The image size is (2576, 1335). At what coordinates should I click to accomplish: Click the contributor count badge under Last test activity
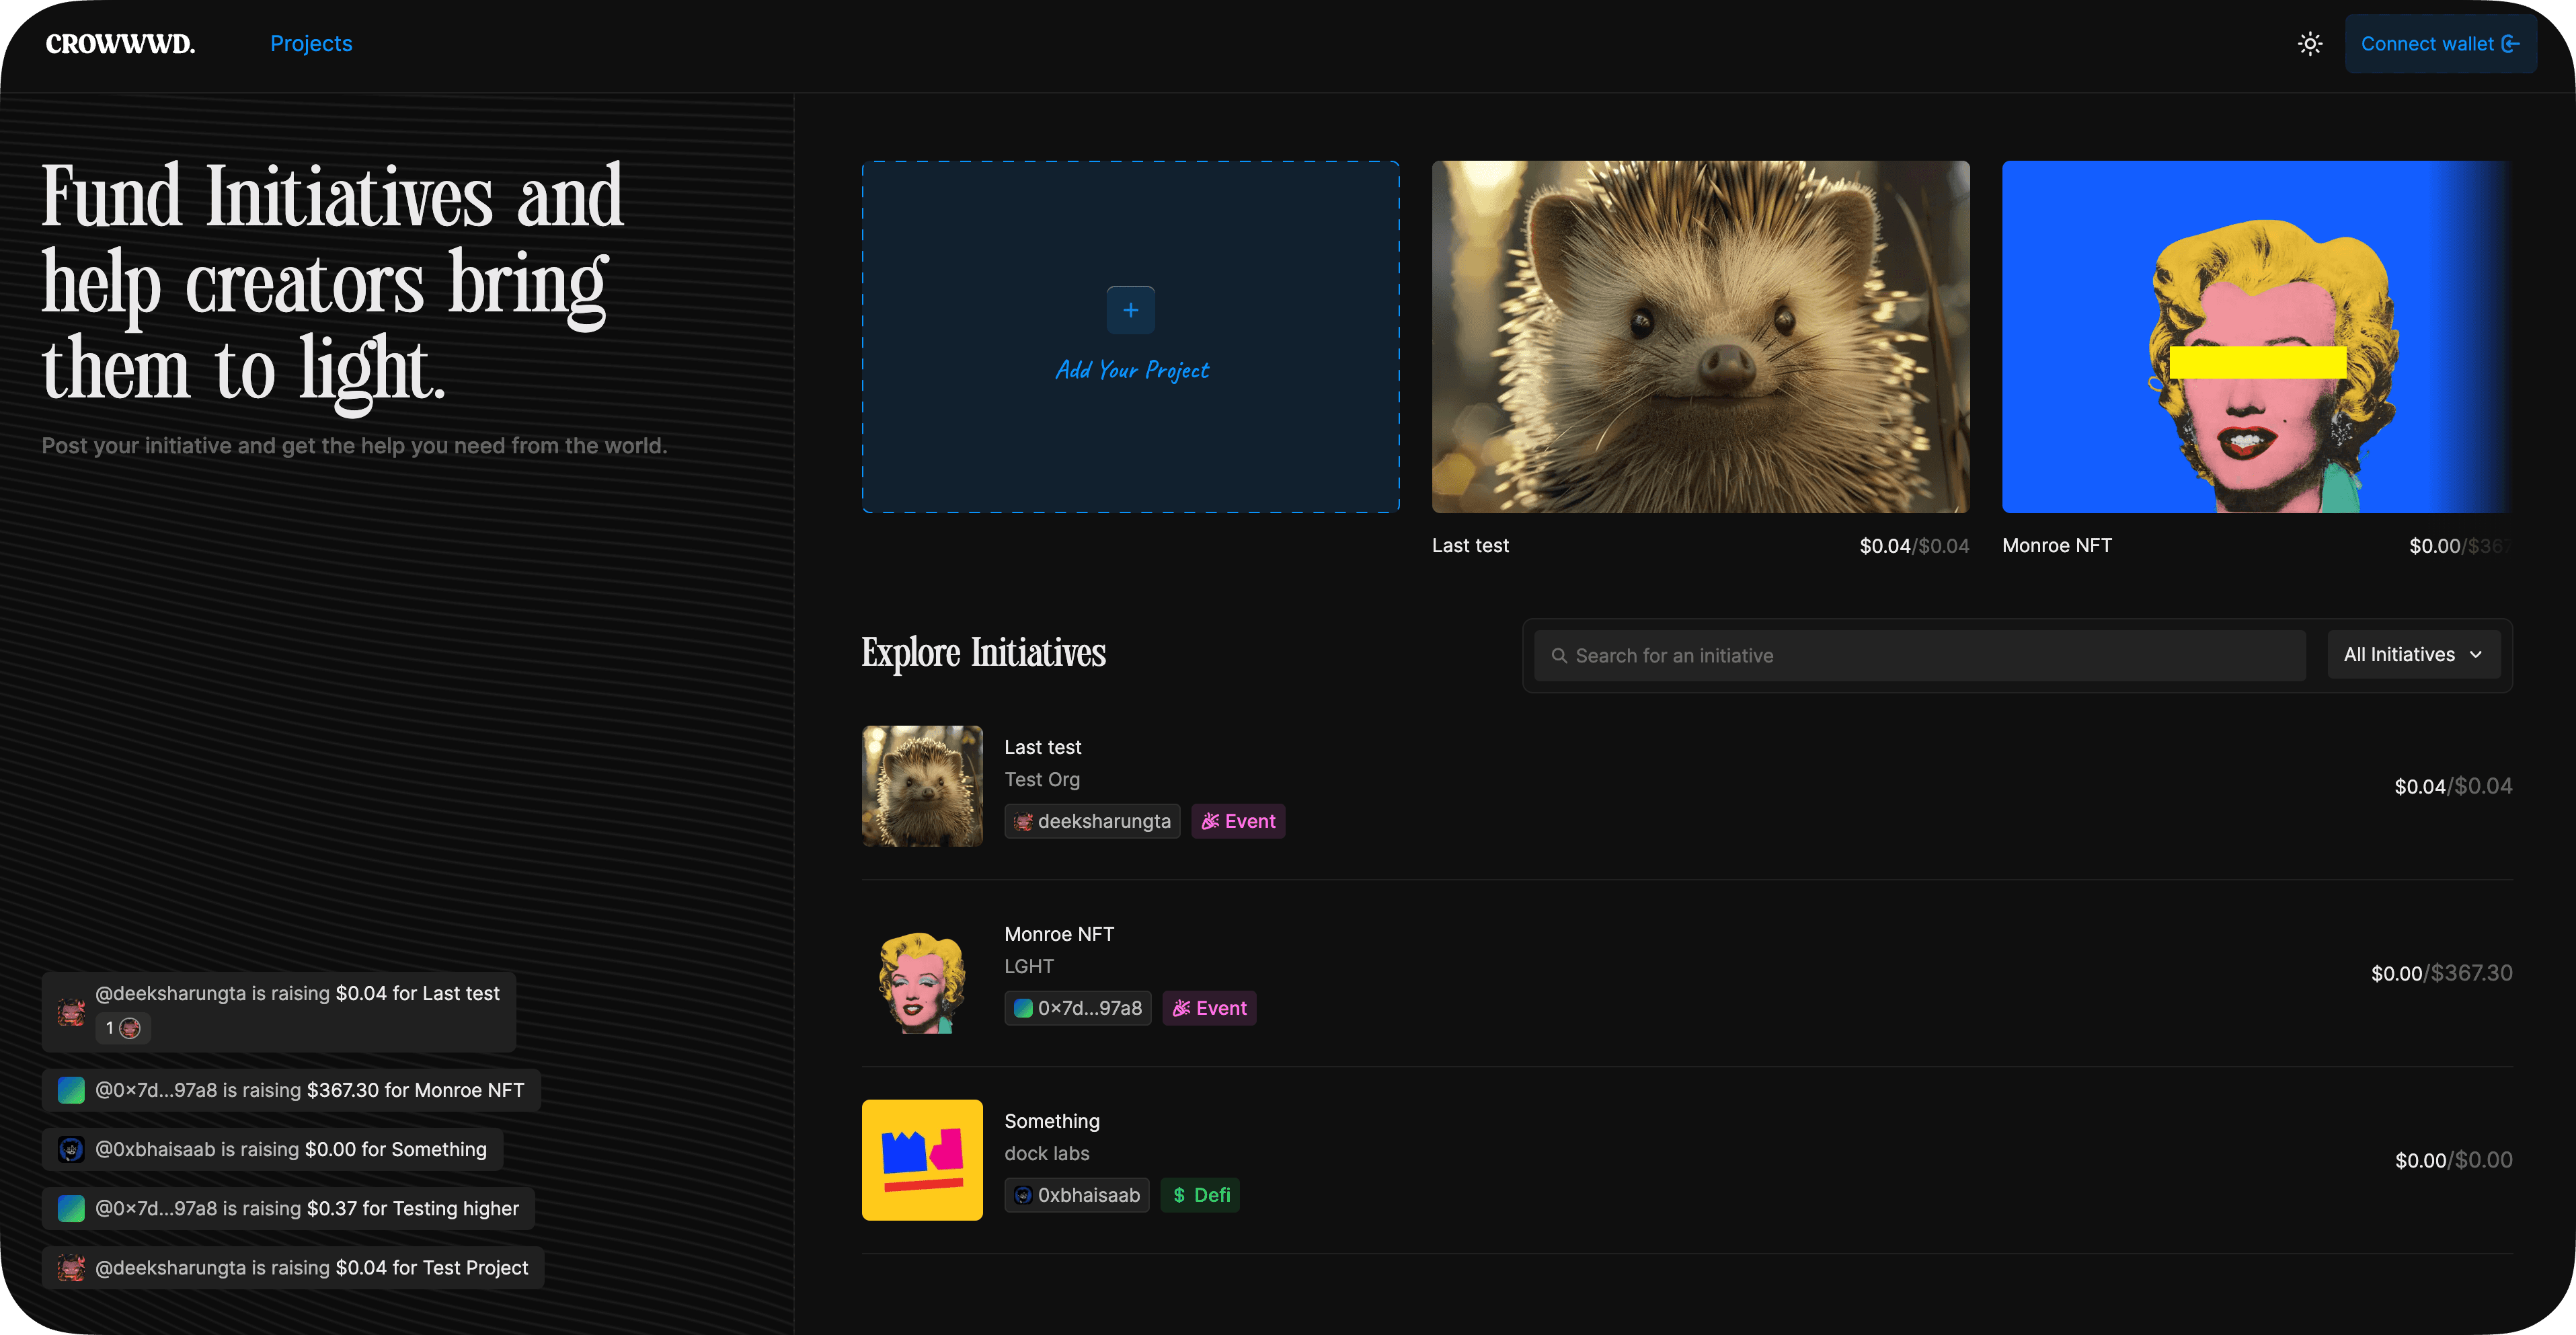(123, 1028)
